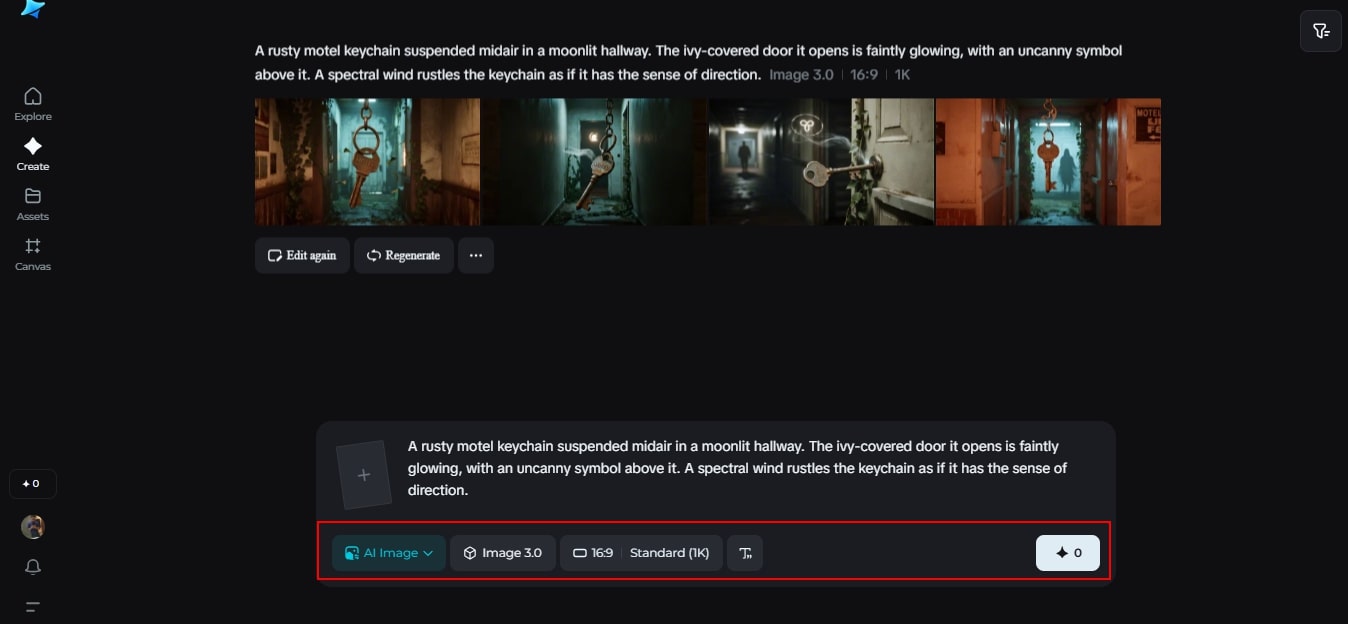Click the add reference image plus box

[x=363, y=475]
